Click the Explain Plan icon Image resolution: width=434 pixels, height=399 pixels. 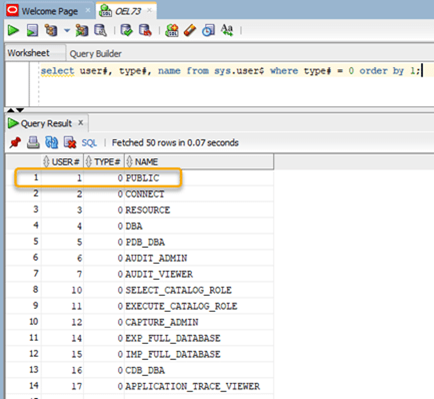(x=51, y=30)
